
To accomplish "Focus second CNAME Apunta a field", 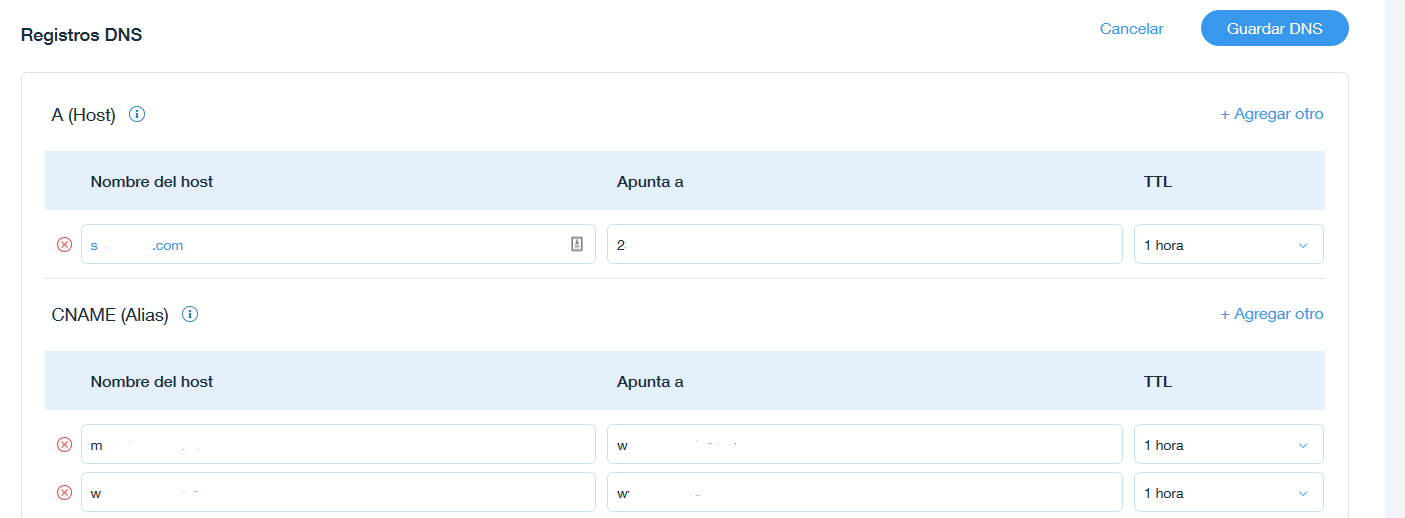I will tap(864, 493).
